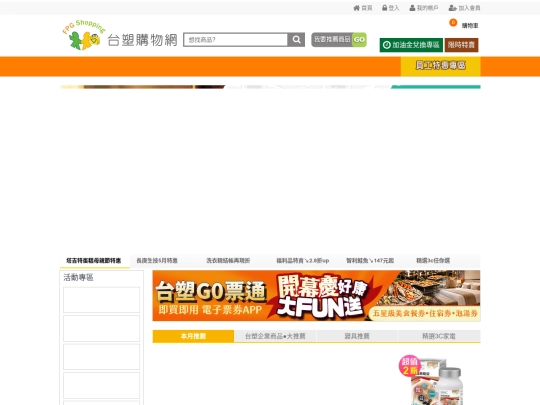Viewport: 540px width, 405px height.
Task: Click the 想找商品? search field
Action: [x=236, y=40]
